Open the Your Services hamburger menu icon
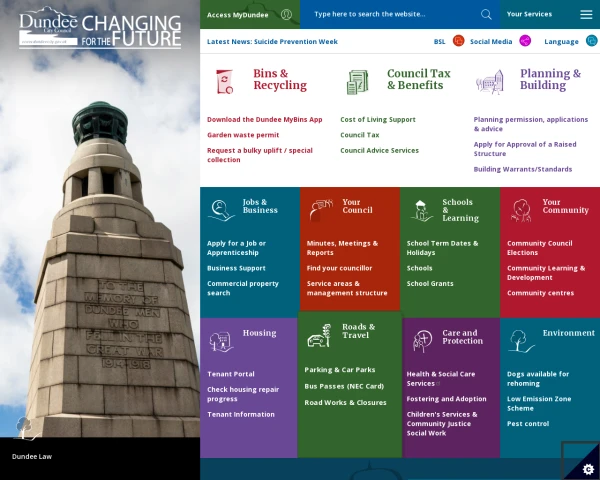The height and width of the screenshot is (480, 600). pos(586,15)
